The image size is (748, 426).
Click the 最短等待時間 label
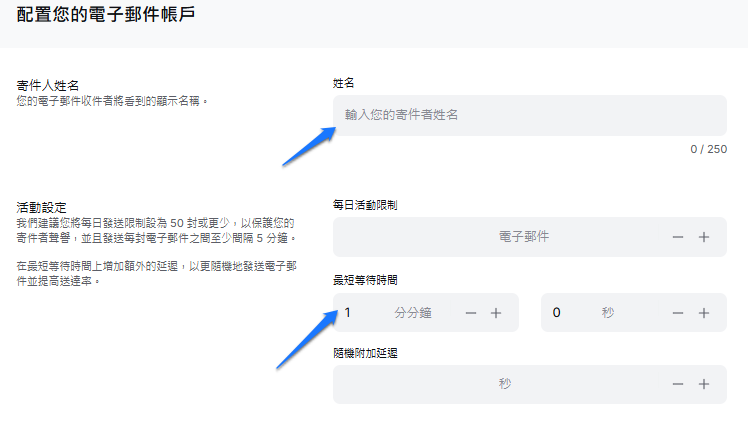365,280
